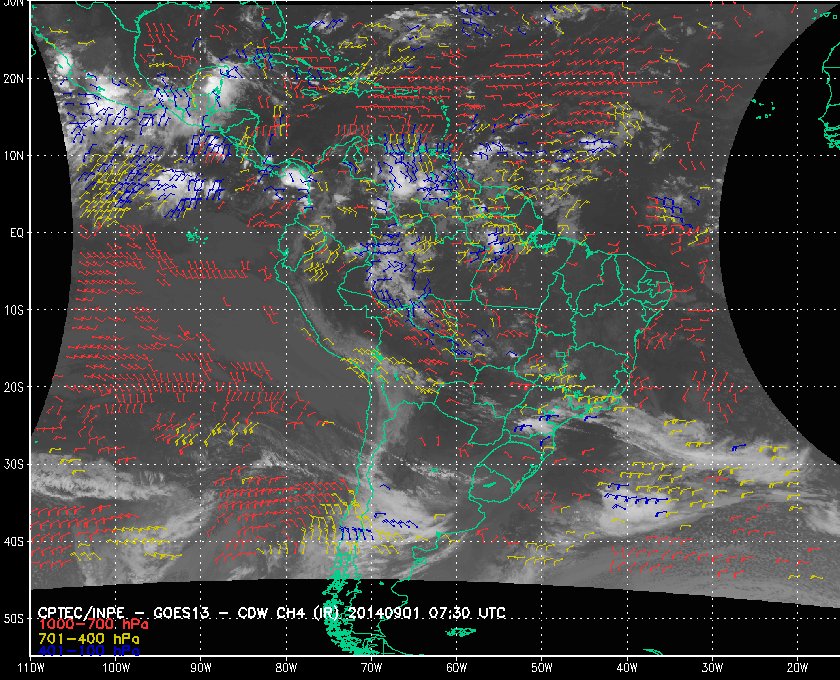Screen dimensions: 840x680
Task: Click the 40S latitude label
Action: (x=14, y=542)
